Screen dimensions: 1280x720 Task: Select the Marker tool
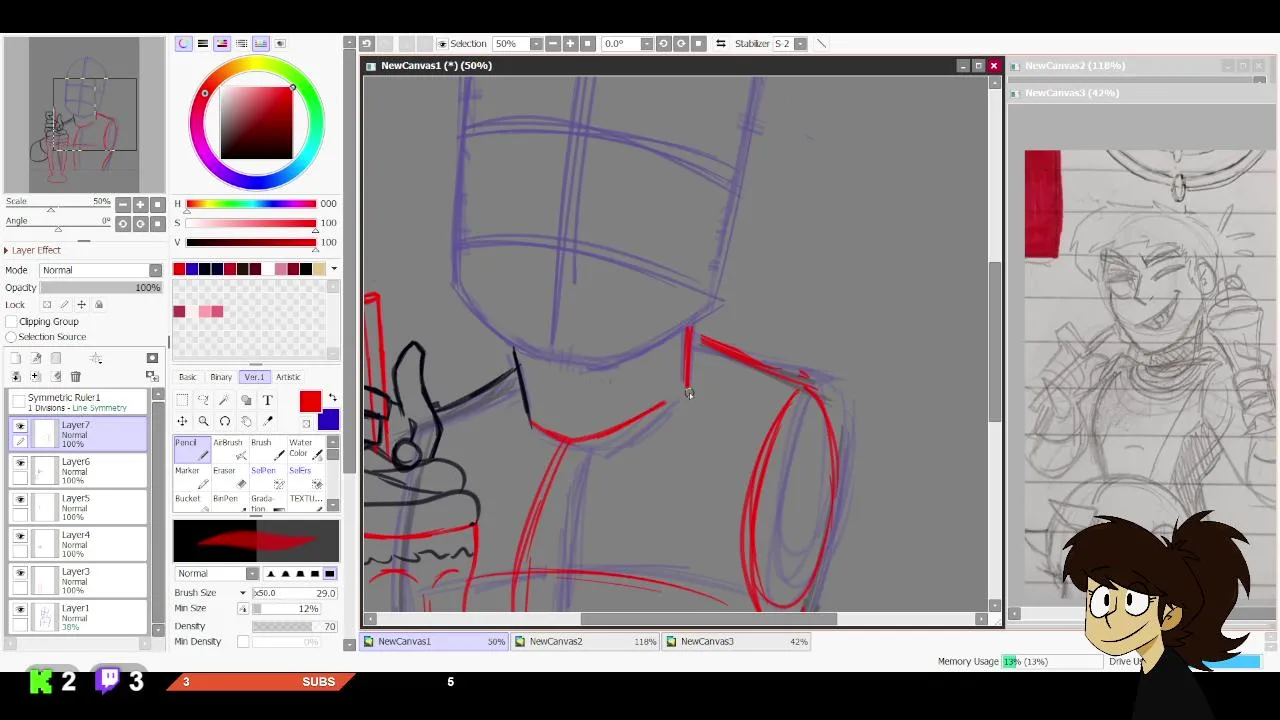pos(192,477)
